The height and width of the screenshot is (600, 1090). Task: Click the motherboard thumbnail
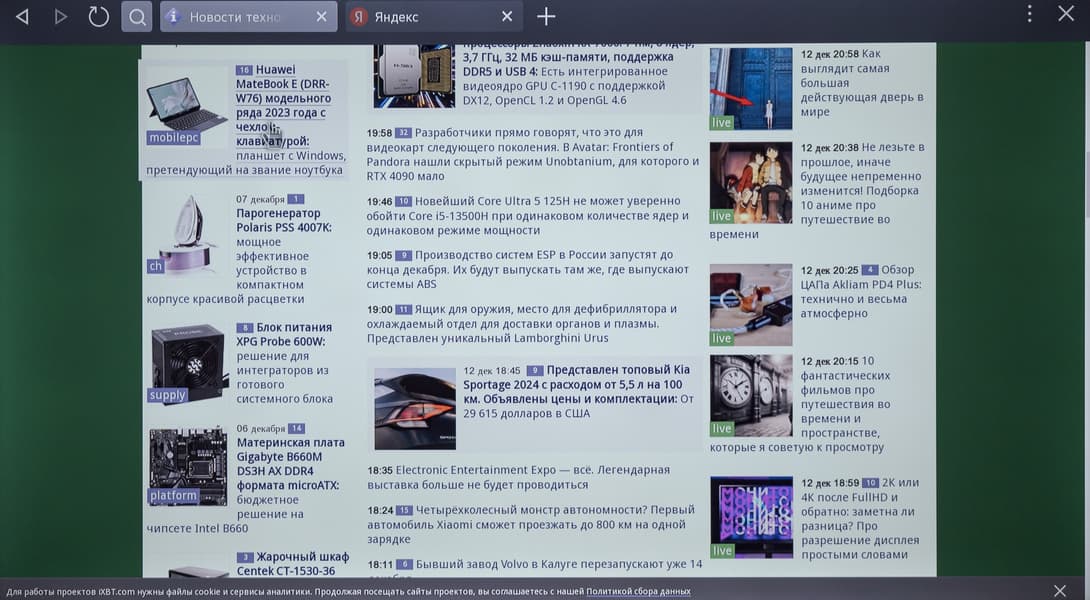(x=188, y=467)
